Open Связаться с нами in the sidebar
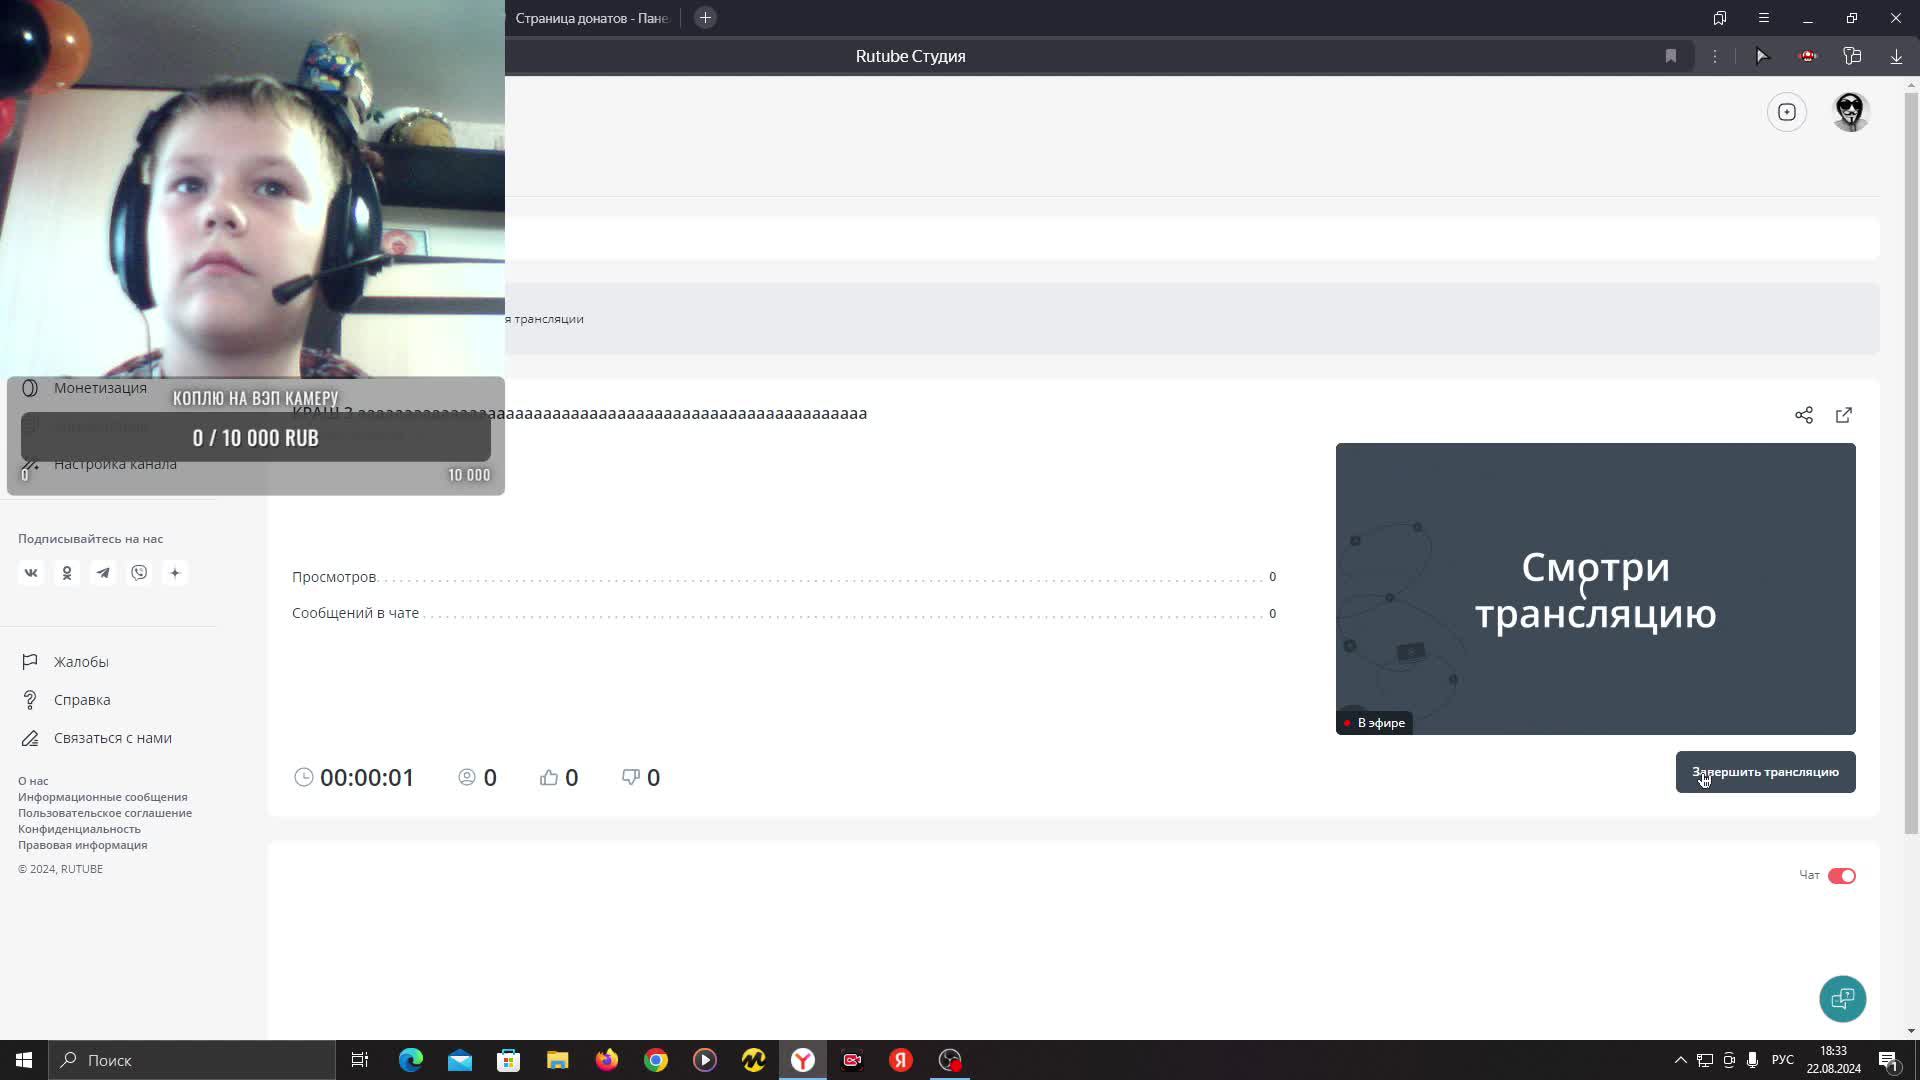 coord(113,738)
